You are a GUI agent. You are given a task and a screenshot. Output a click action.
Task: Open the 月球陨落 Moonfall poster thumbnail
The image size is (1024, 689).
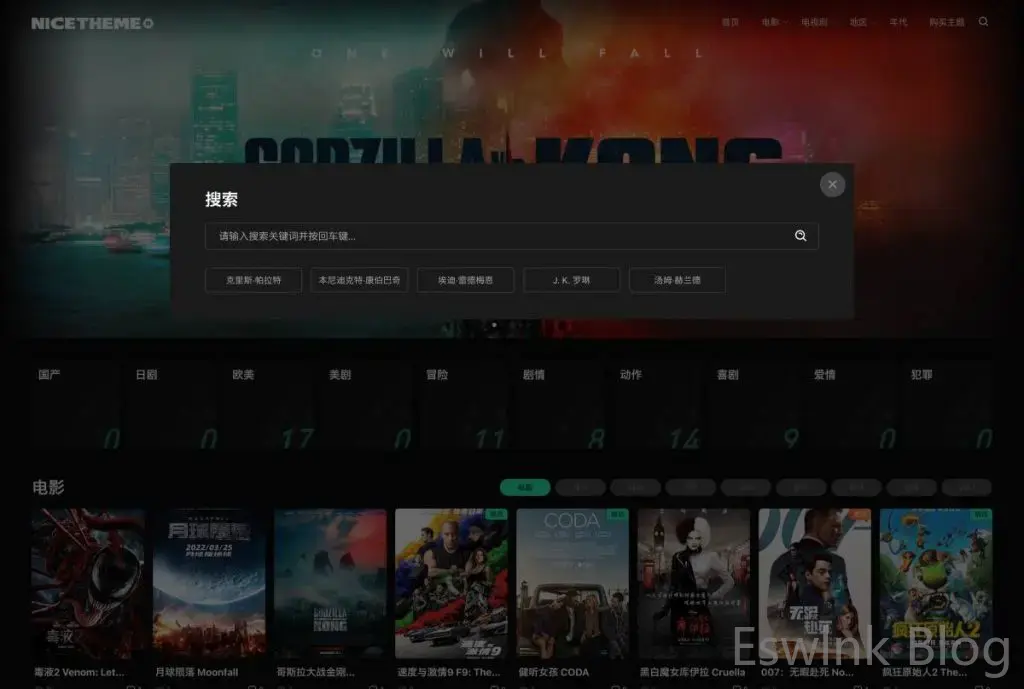(208, 583)
